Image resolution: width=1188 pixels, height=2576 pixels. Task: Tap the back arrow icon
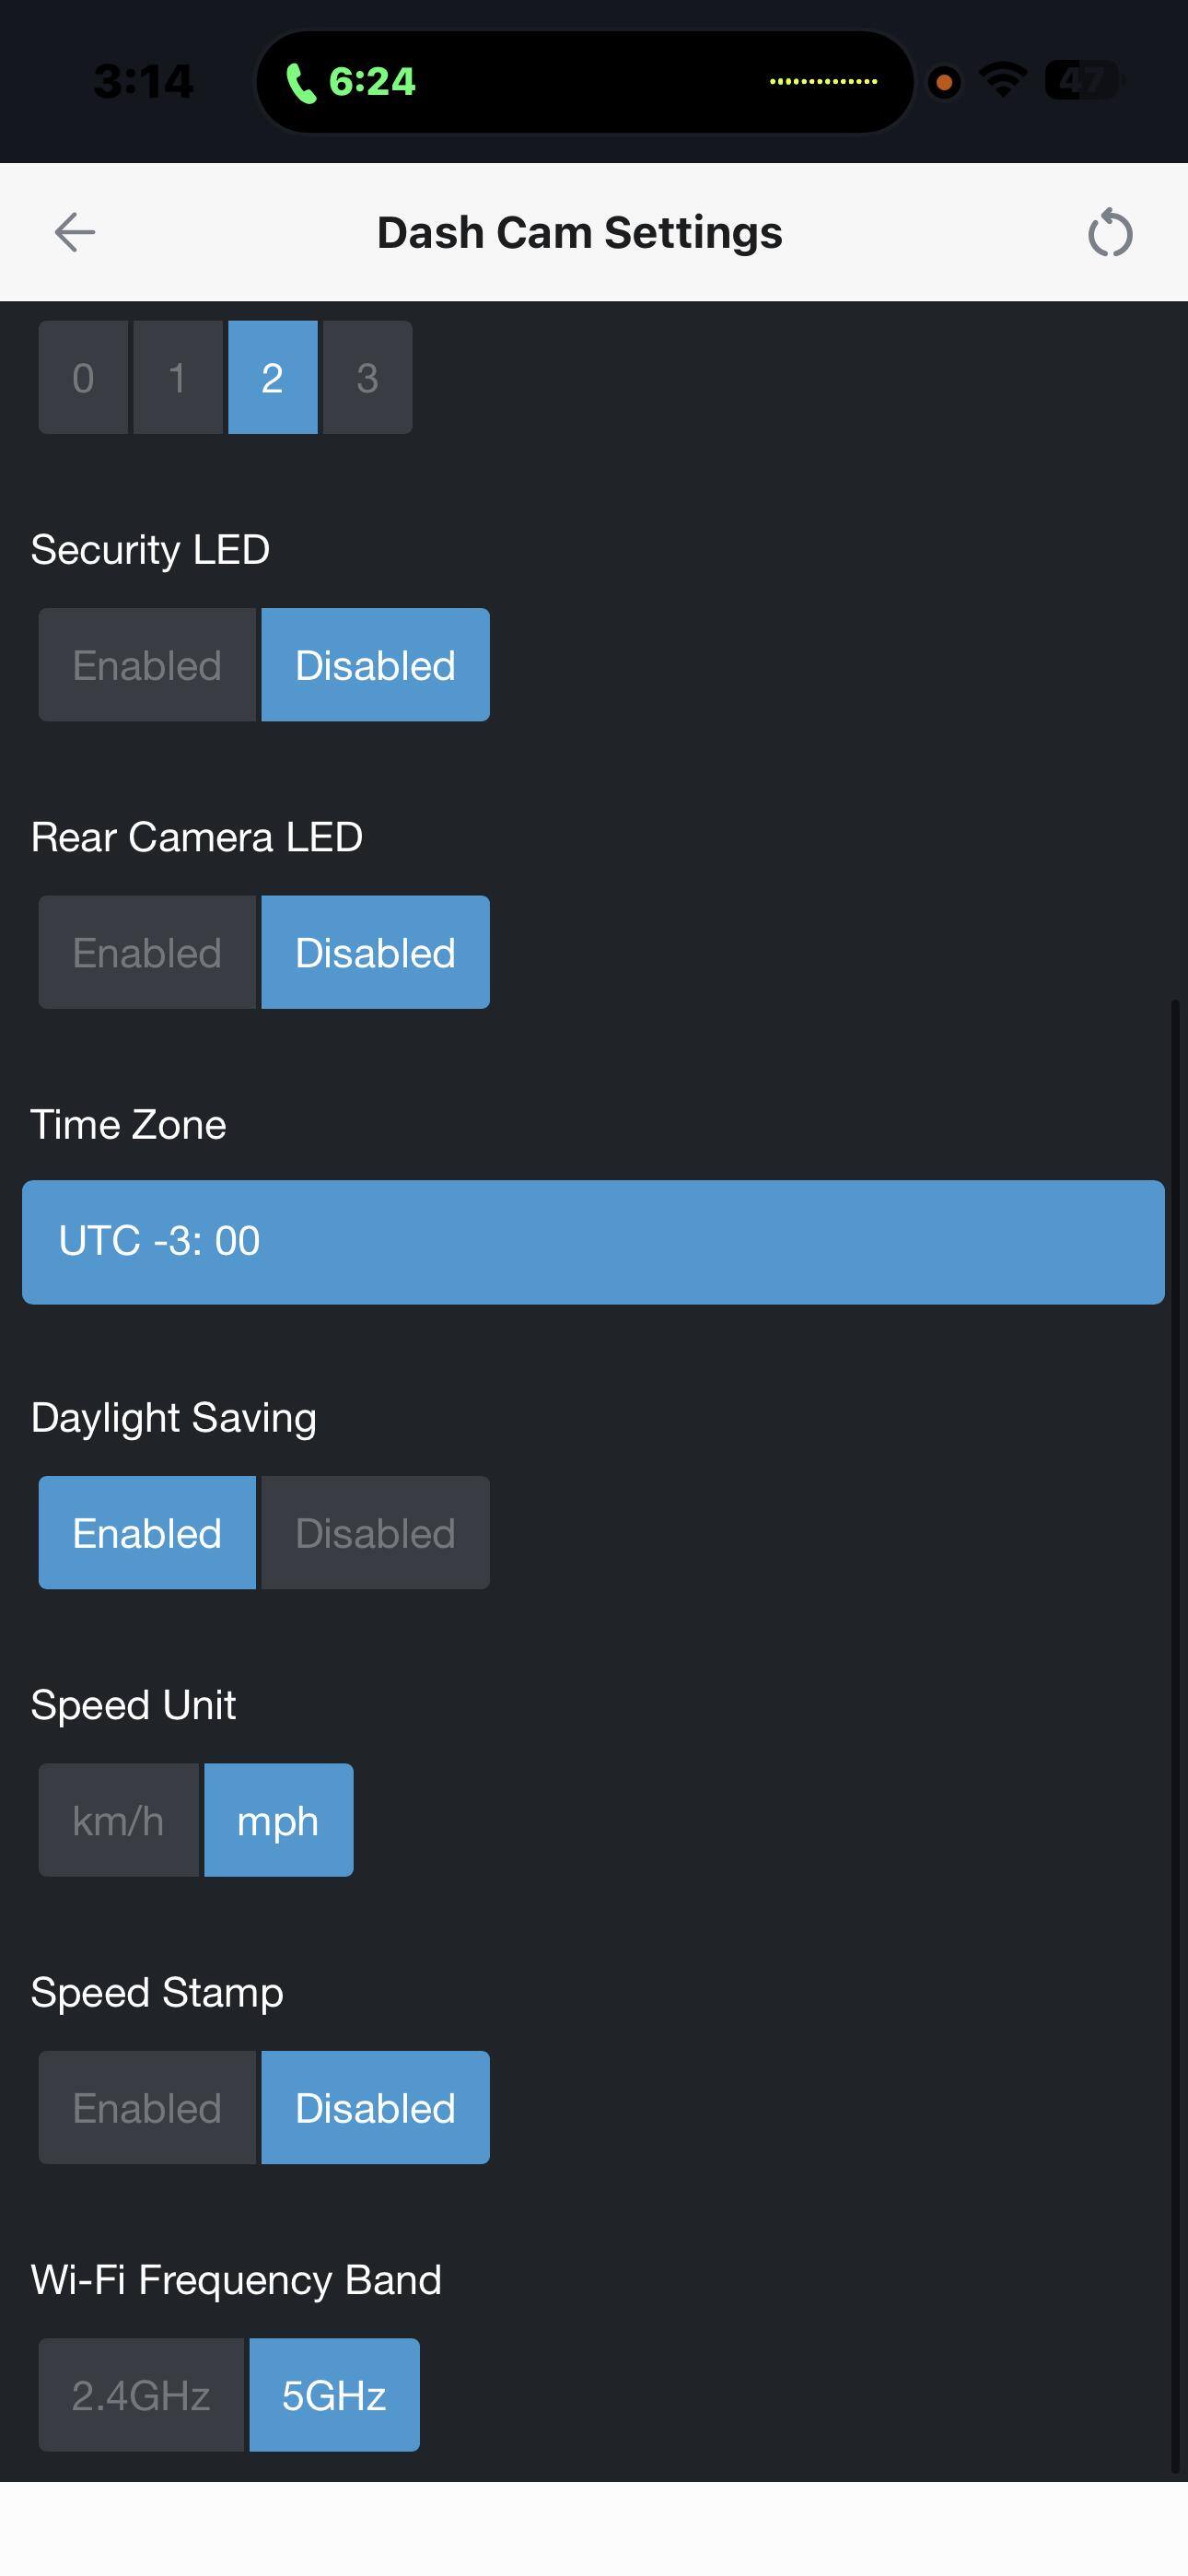pos(75,232)
